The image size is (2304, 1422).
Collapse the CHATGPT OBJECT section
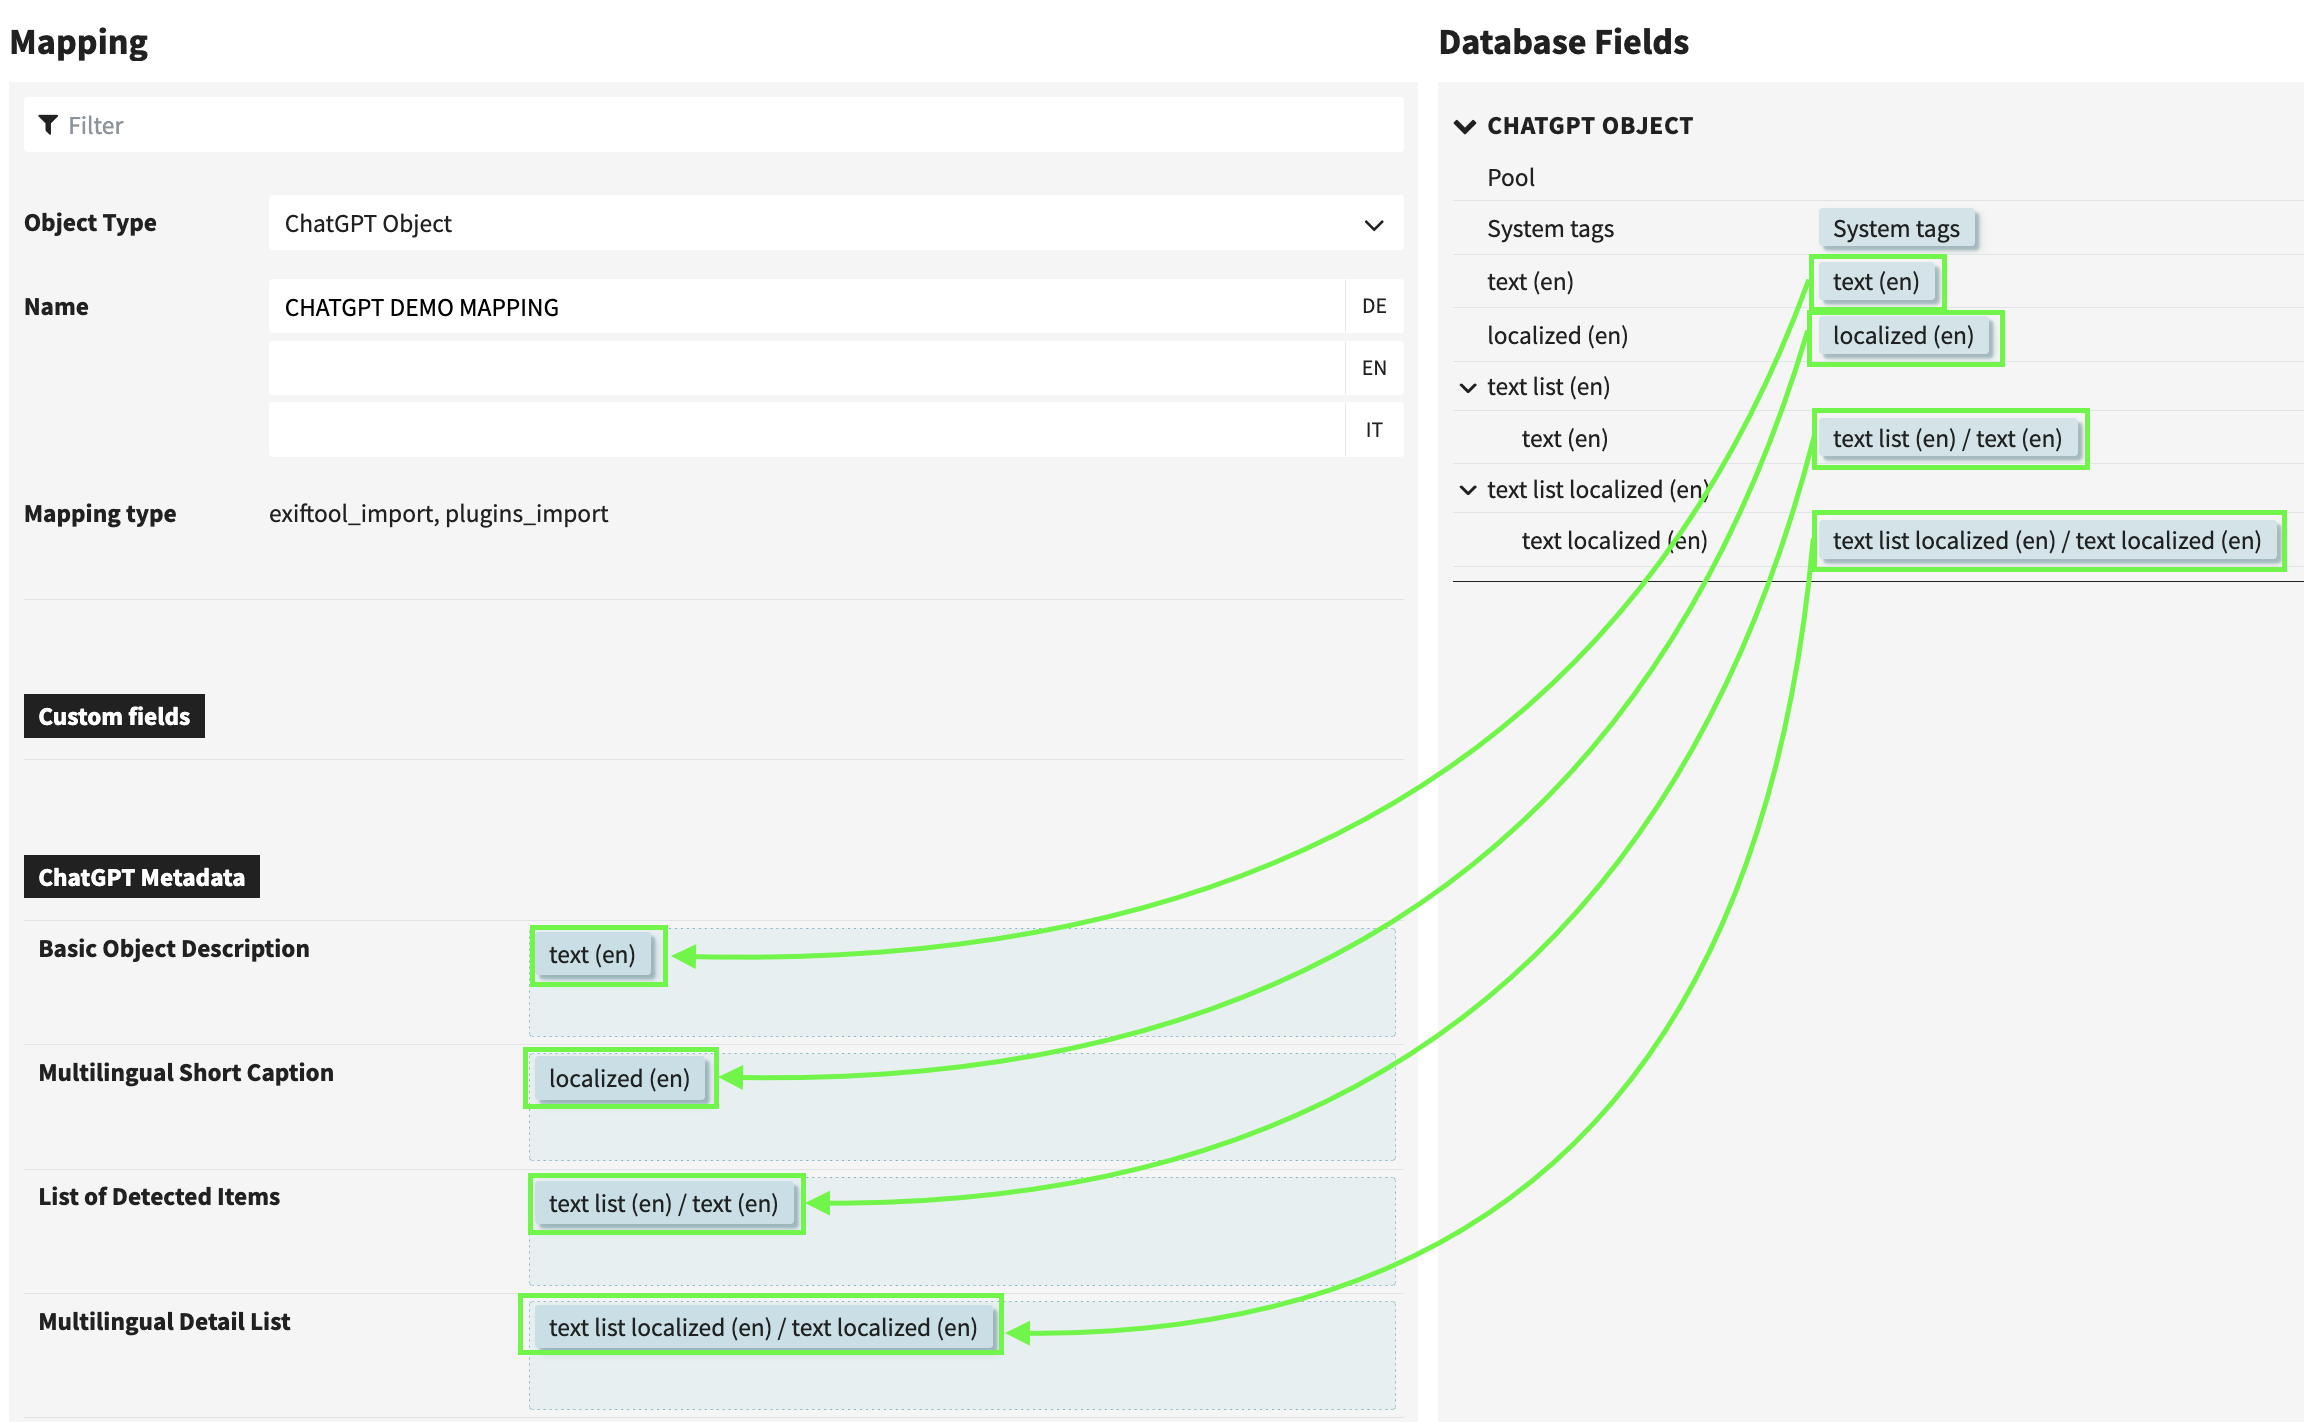pyautogui.click(x=1465, y=126)
